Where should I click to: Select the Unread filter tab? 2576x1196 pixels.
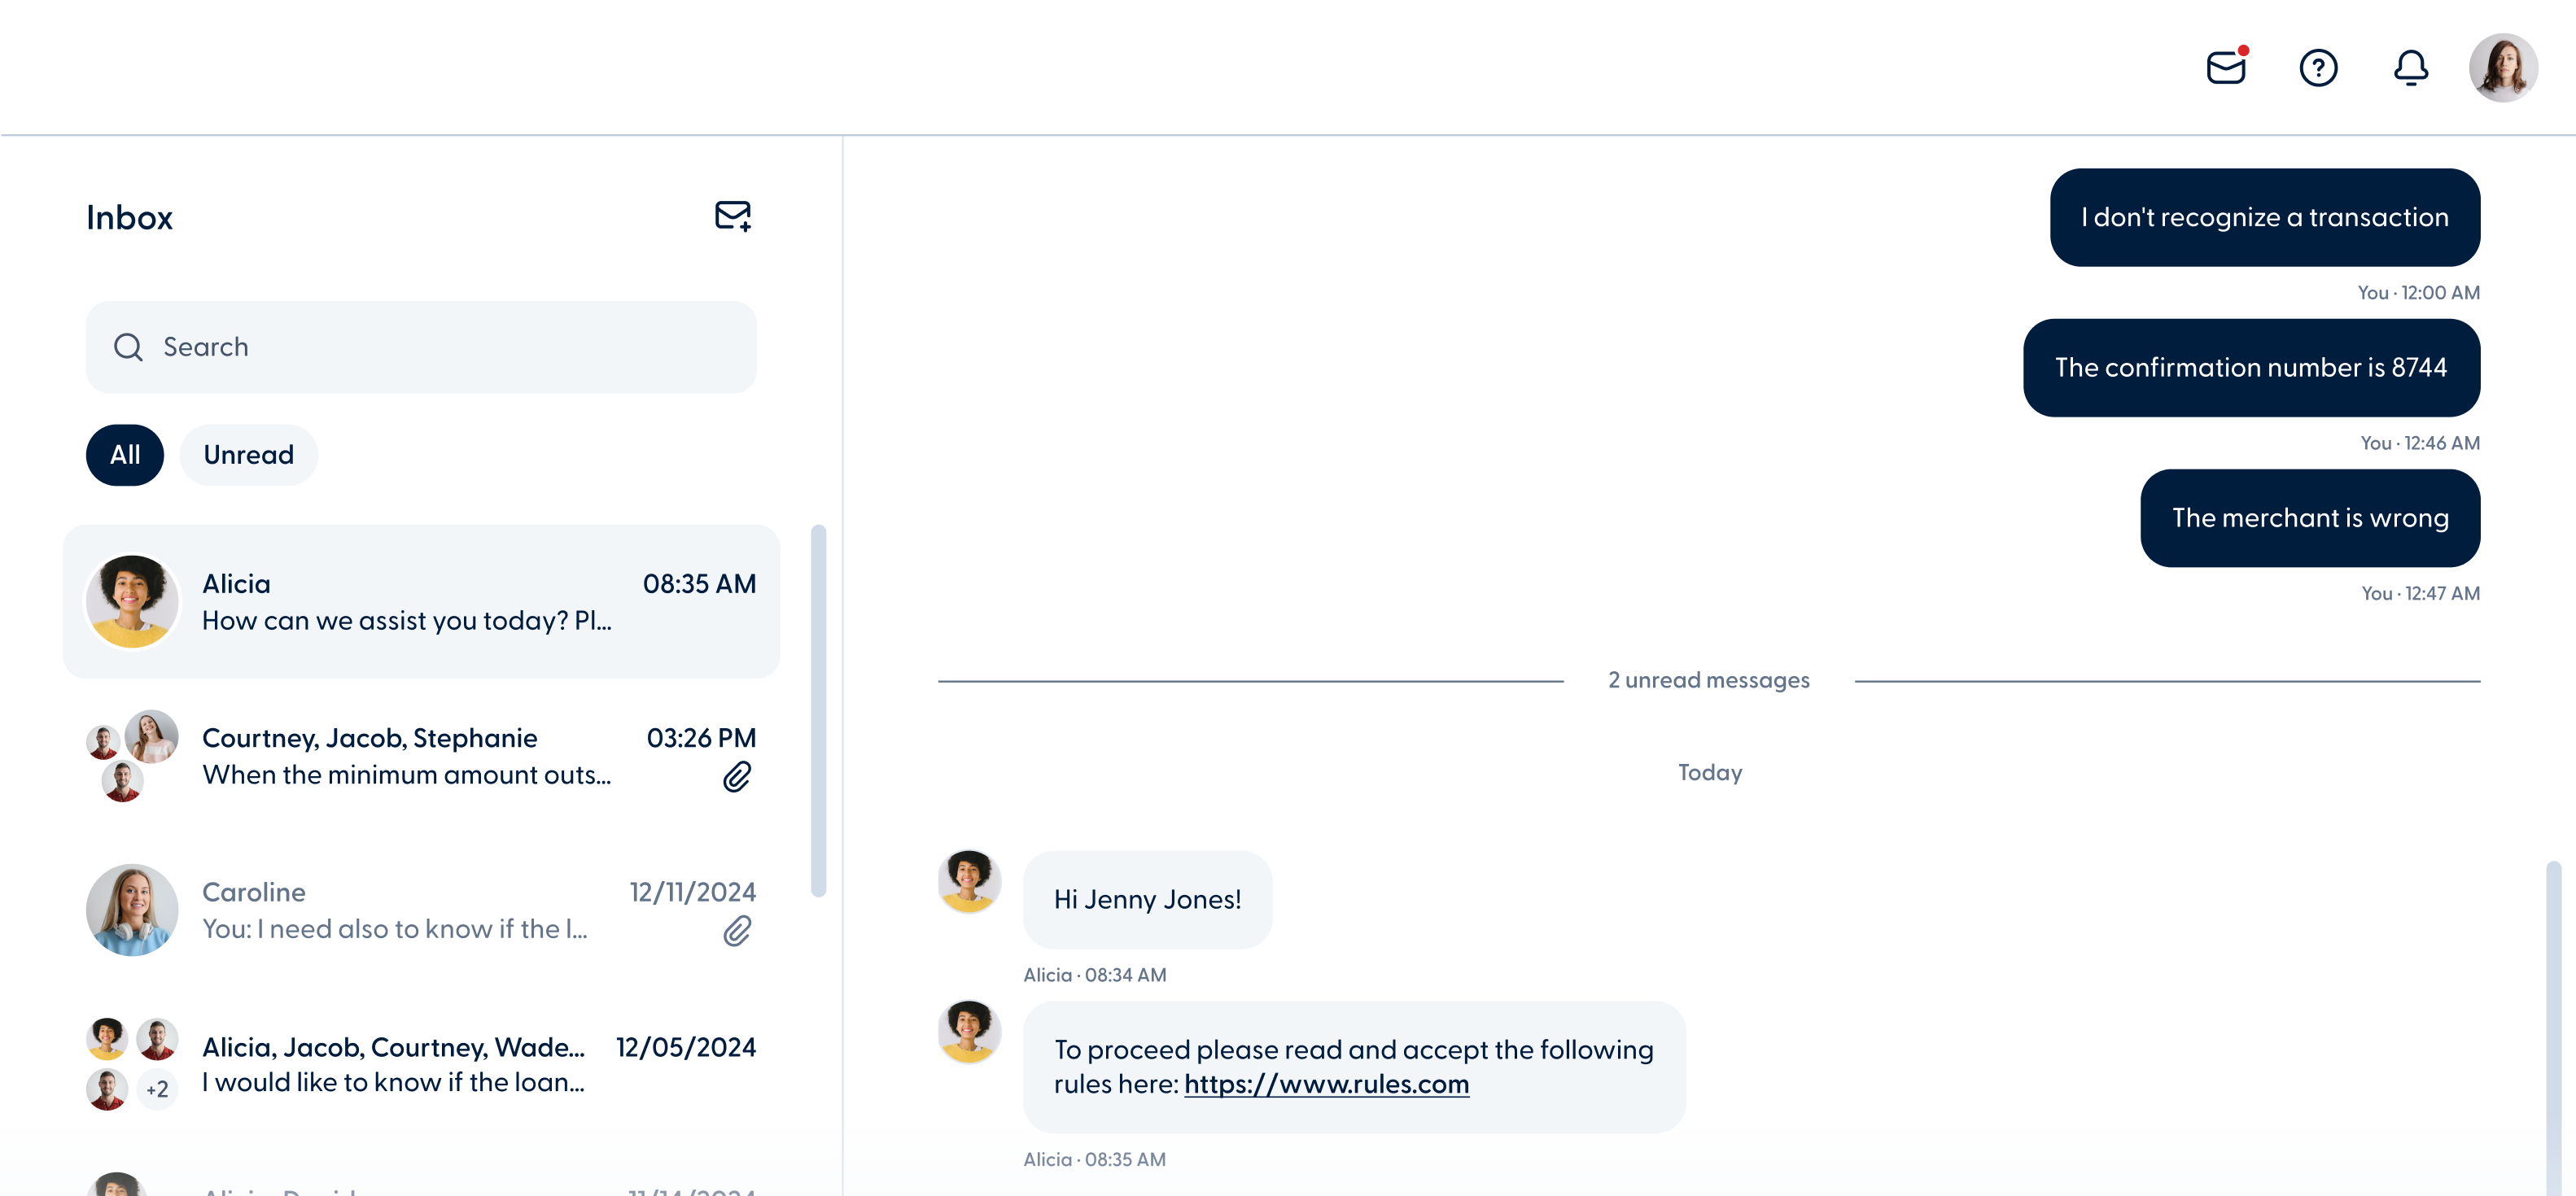pyautogui.click(x=249, y=455)
